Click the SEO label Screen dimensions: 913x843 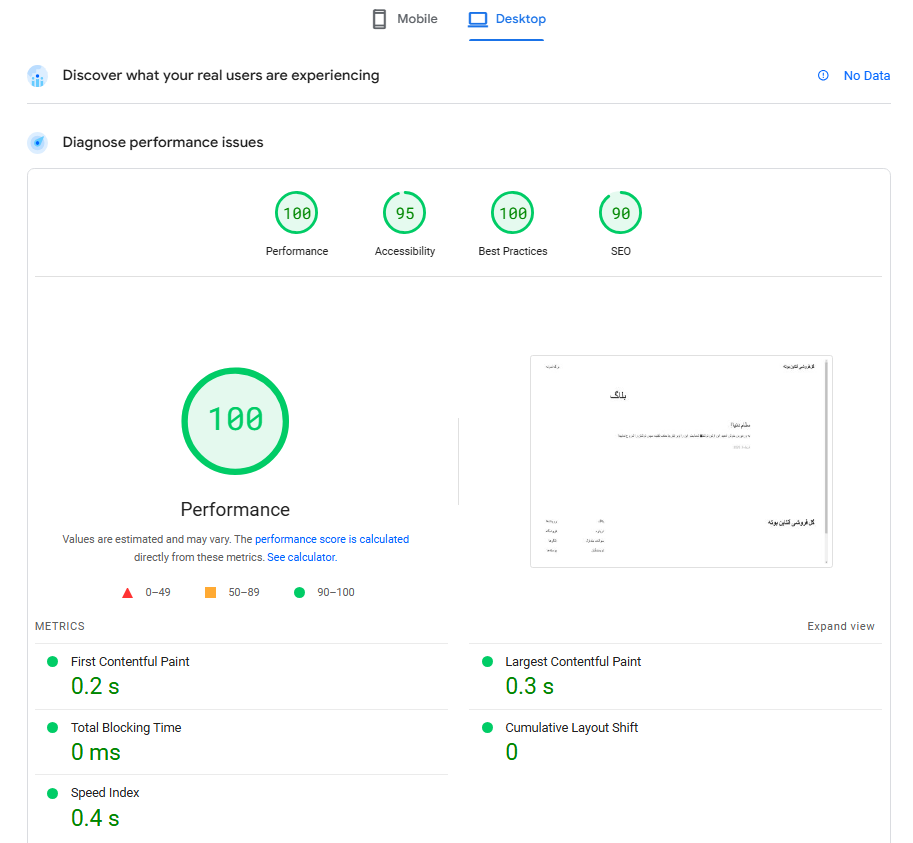[x=621, y=251]
